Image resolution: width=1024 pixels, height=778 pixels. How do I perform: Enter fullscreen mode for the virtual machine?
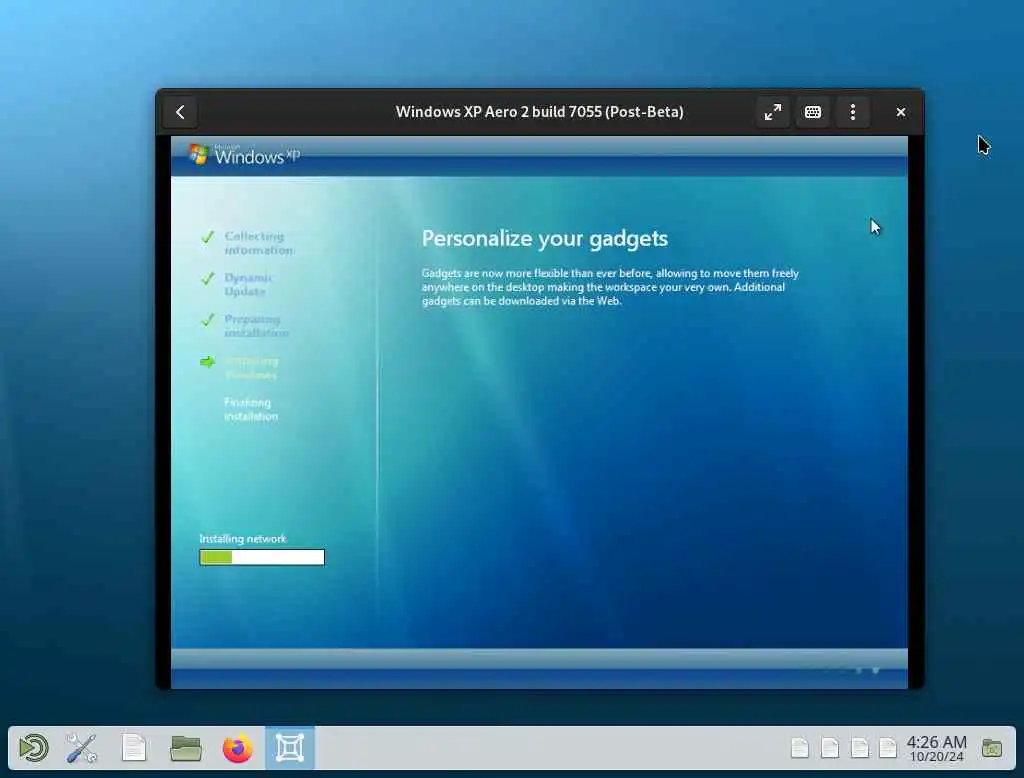pyautogui.click(x=773, y=112)
